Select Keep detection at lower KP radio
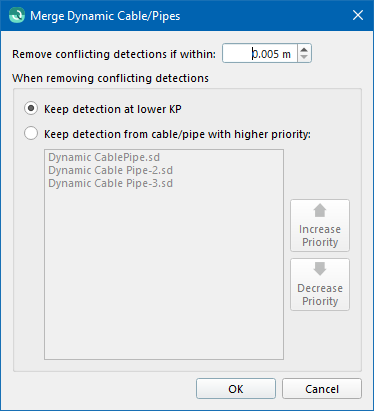 (x=31, y=109)
